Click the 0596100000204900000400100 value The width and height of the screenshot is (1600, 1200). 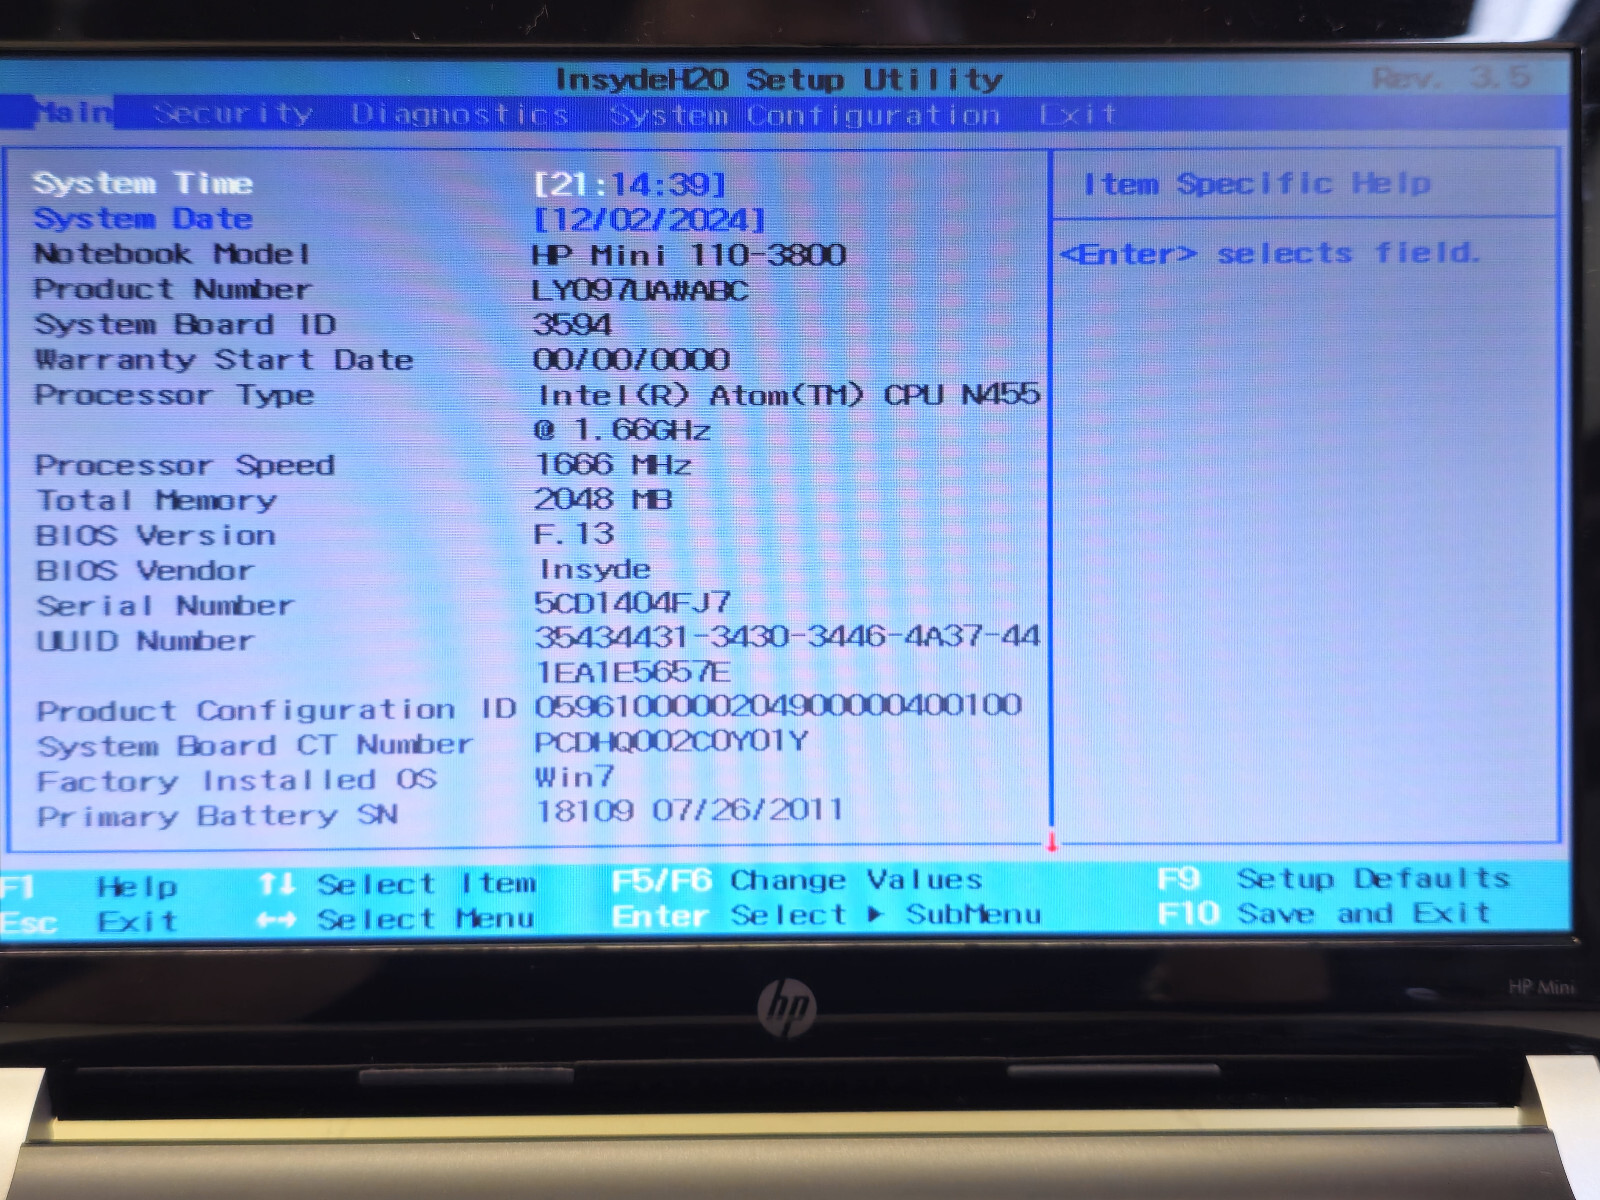pos(778,706)
